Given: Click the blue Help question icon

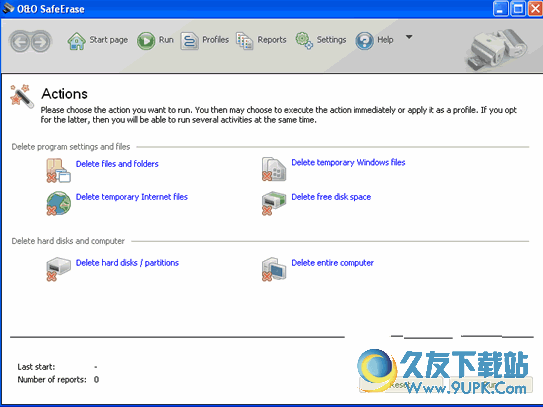Looking at the screenshot, I should 364,41.
